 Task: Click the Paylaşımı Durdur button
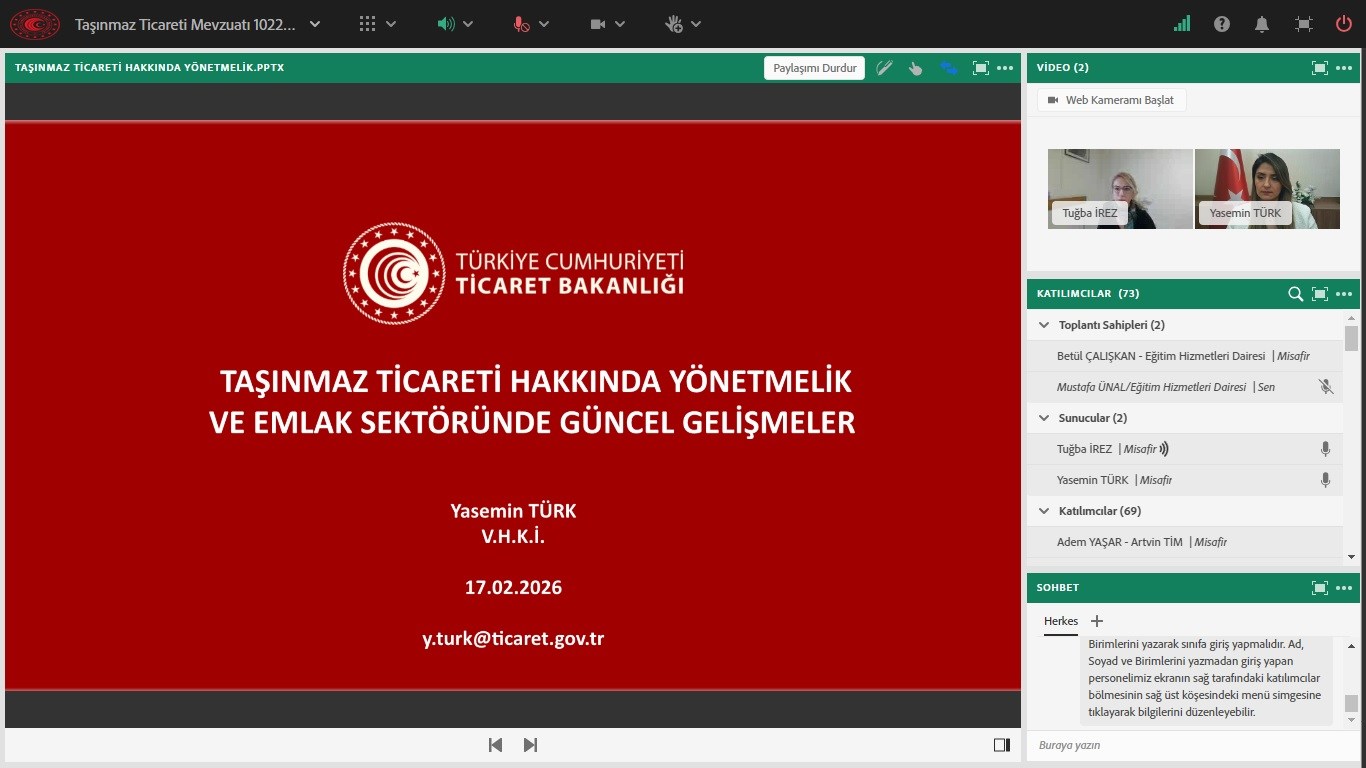click(x=815, y=68)
